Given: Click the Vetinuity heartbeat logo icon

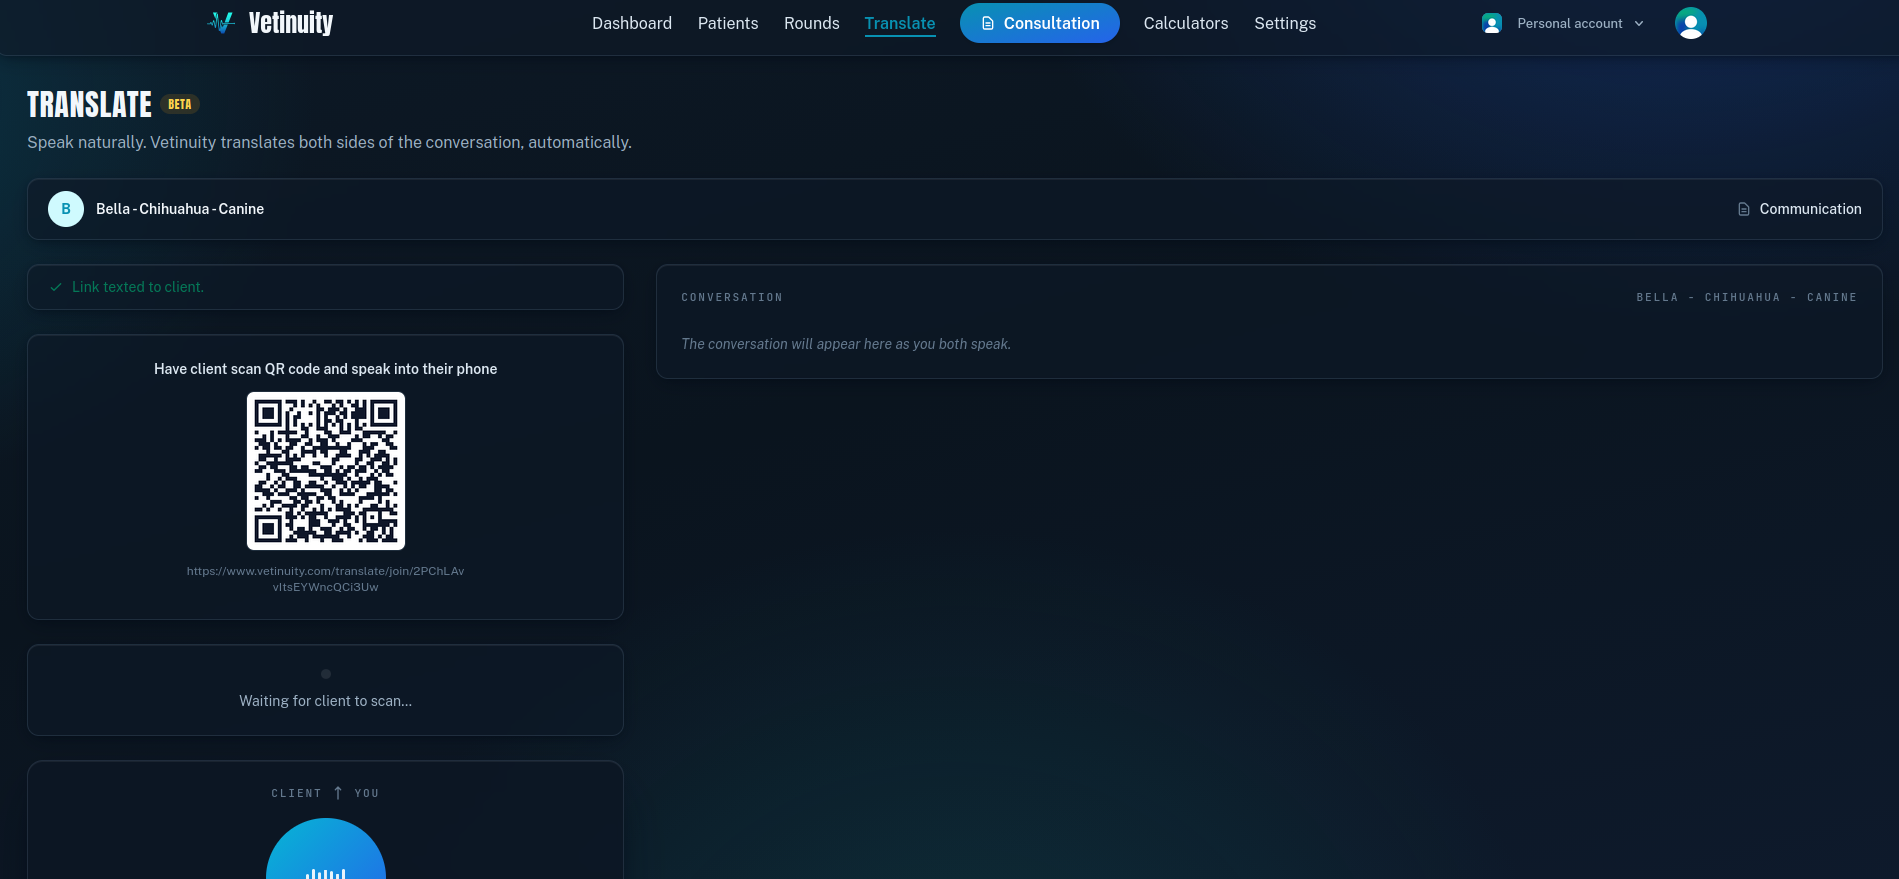Looking at the screenshot, I should (x=221, y=22).
